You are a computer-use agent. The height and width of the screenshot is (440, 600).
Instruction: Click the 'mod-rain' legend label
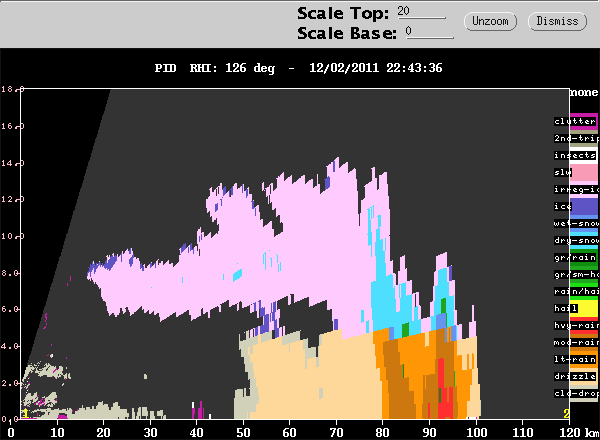click(576, 342)
